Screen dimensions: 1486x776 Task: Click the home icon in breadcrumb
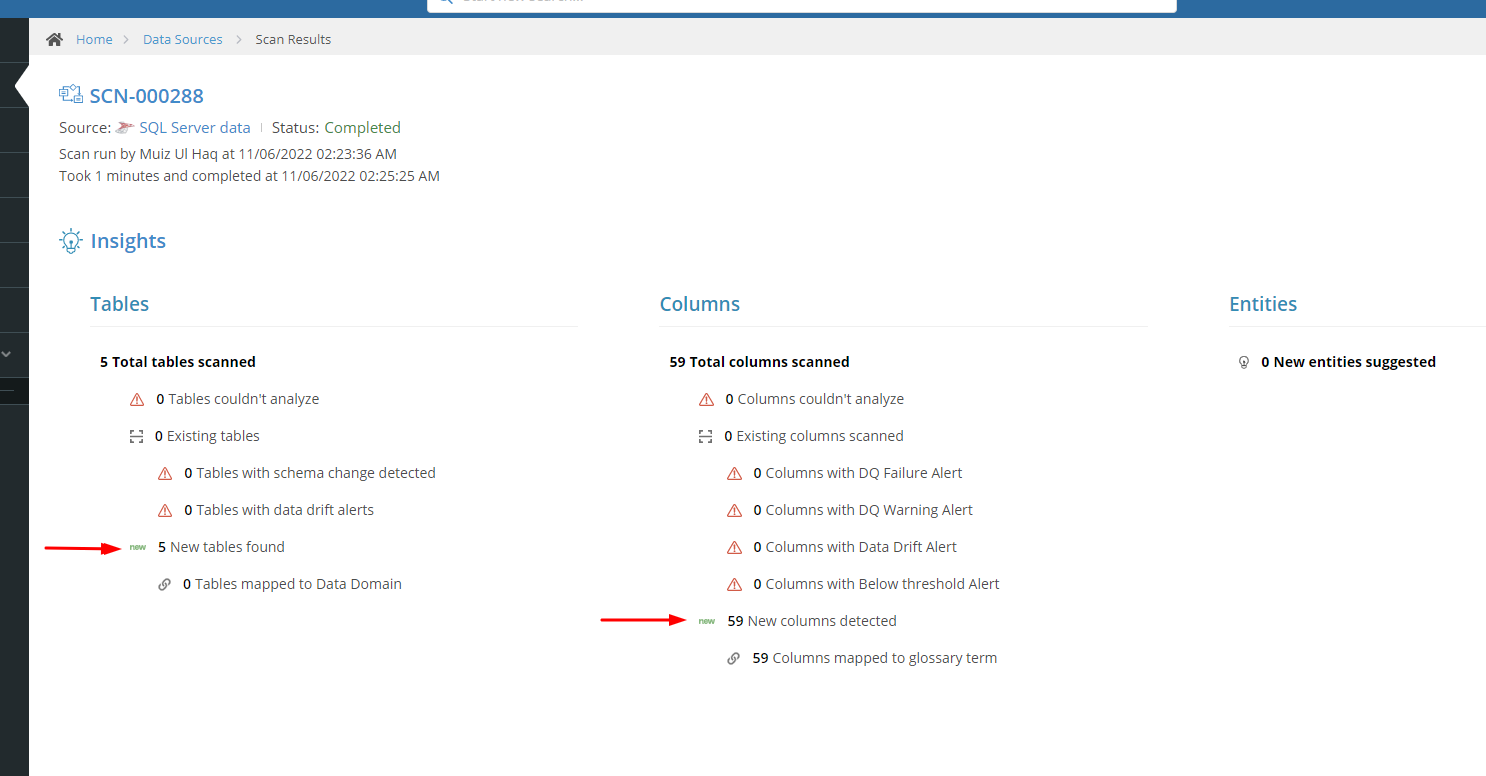[x=55, y=39]
